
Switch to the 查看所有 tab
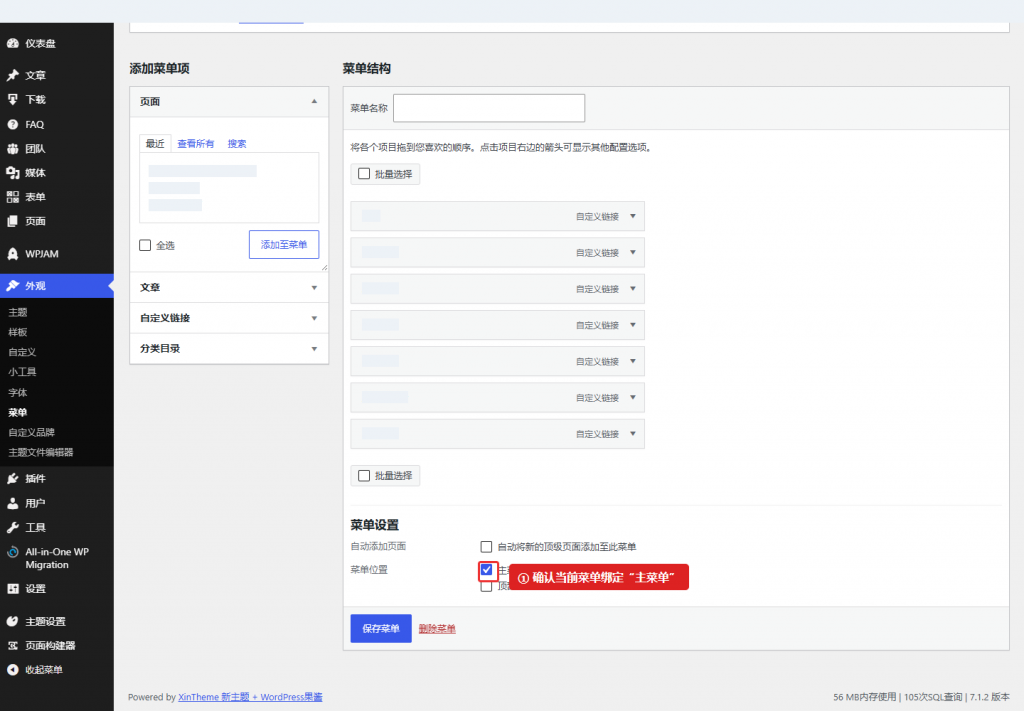196,144
